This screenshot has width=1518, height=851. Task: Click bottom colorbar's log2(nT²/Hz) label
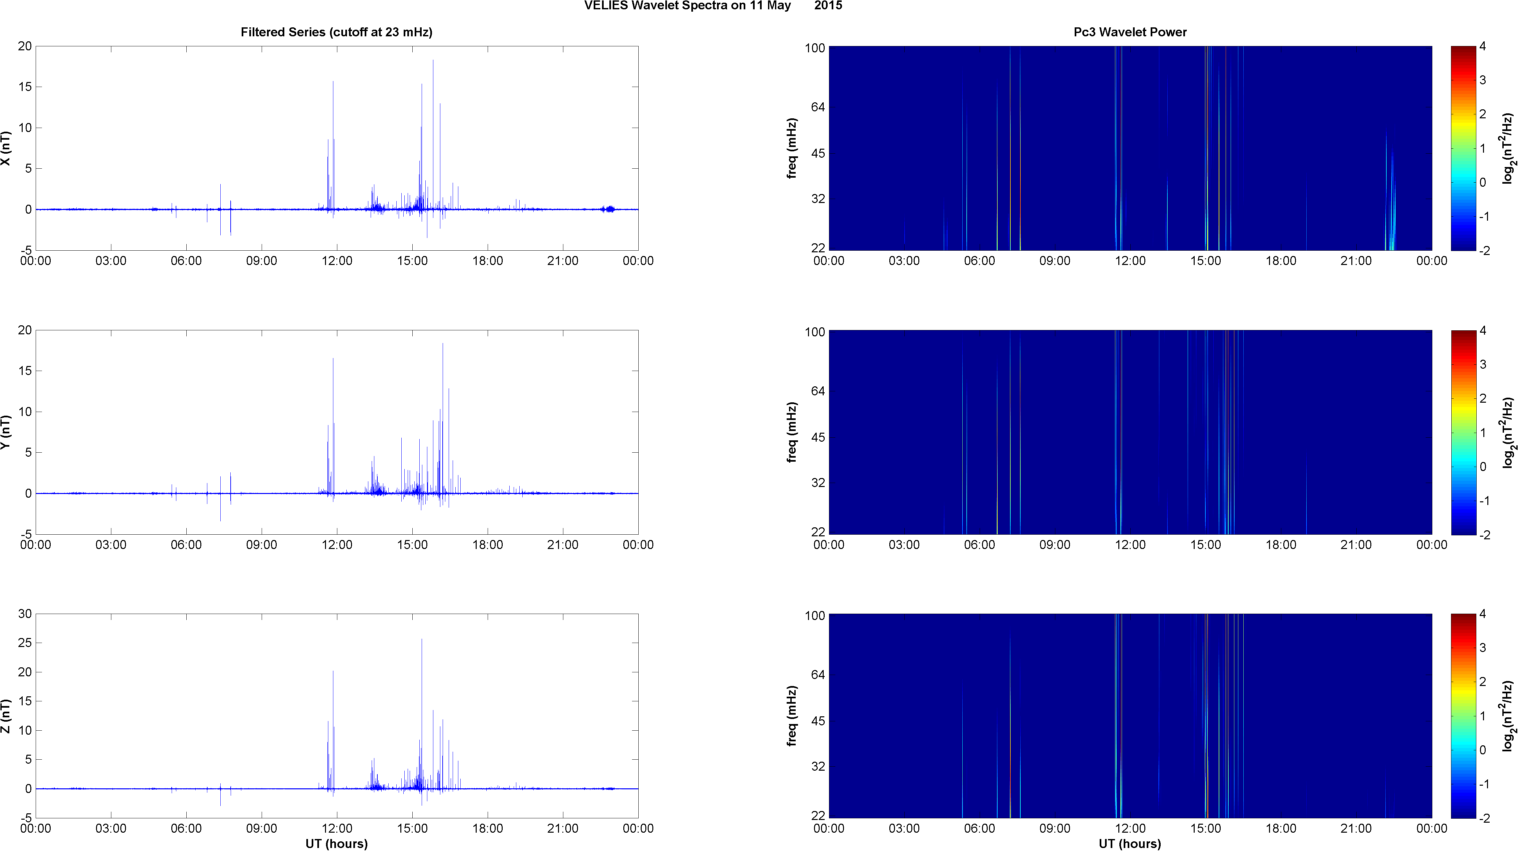[x=1509, y=716]
